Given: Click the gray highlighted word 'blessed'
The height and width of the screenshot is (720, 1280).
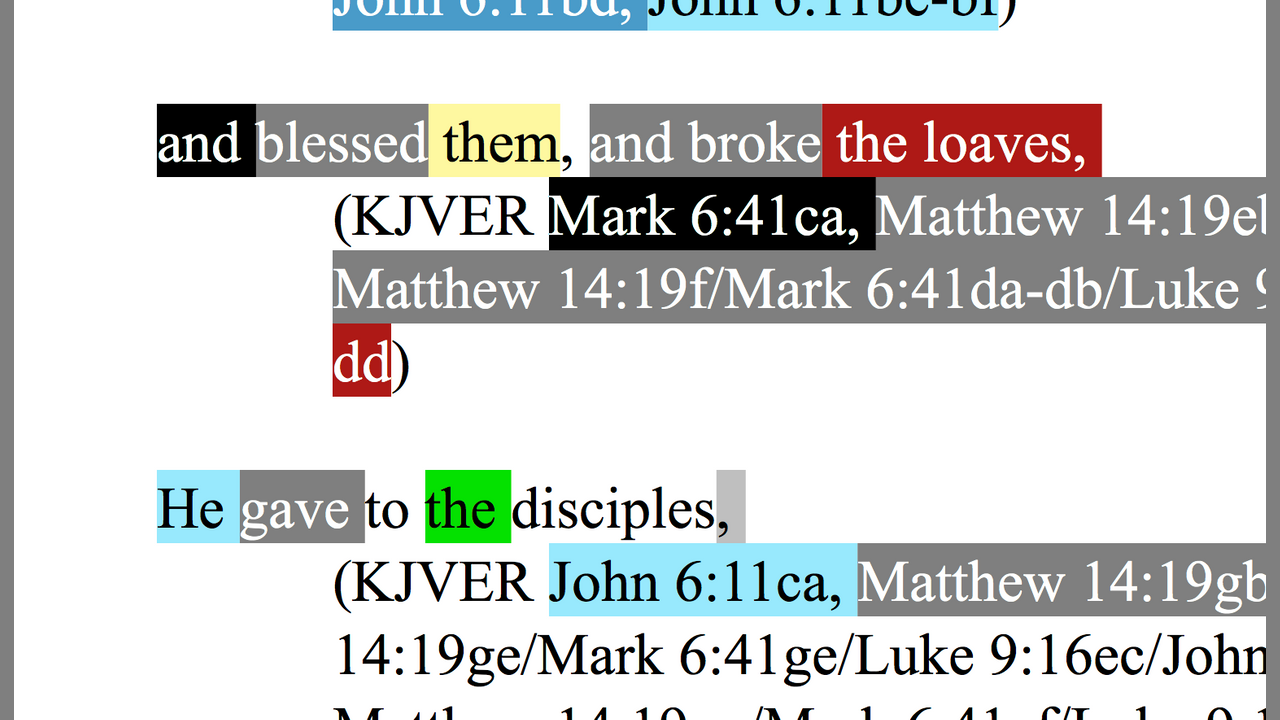Looking at the screenshot, I should (x=342, y=141).
